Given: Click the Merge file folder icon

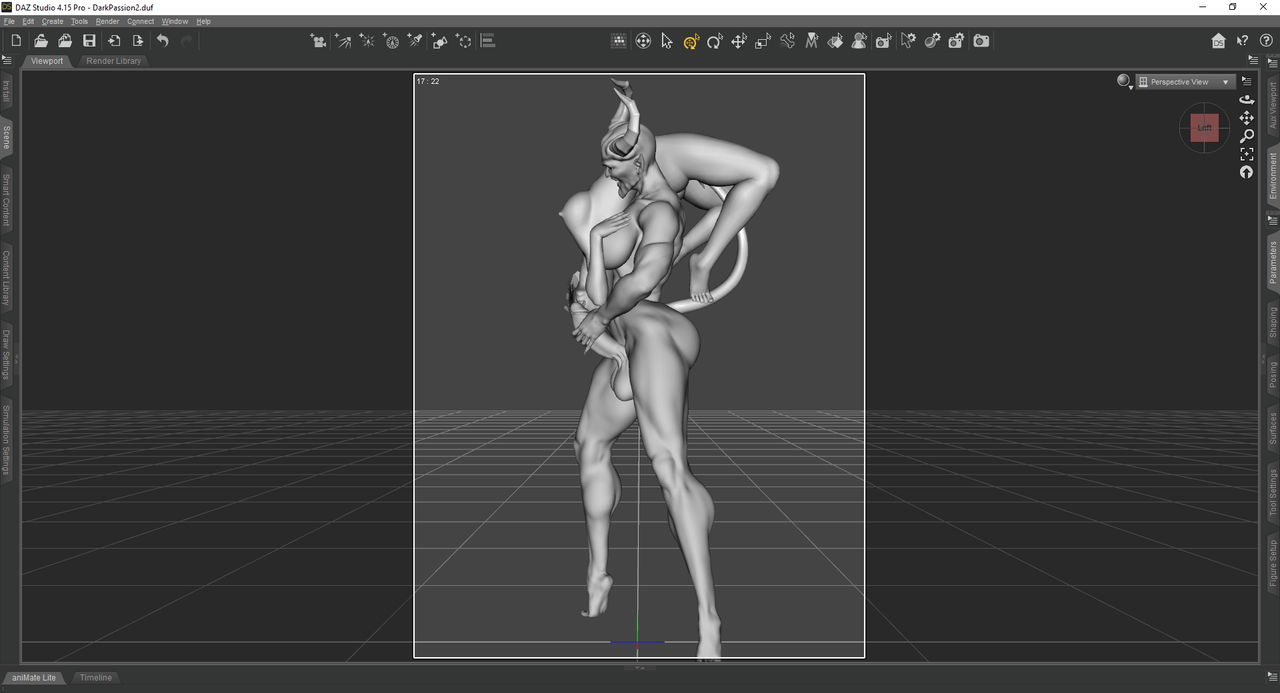Looking at the screenshot, I should [65, 41].
